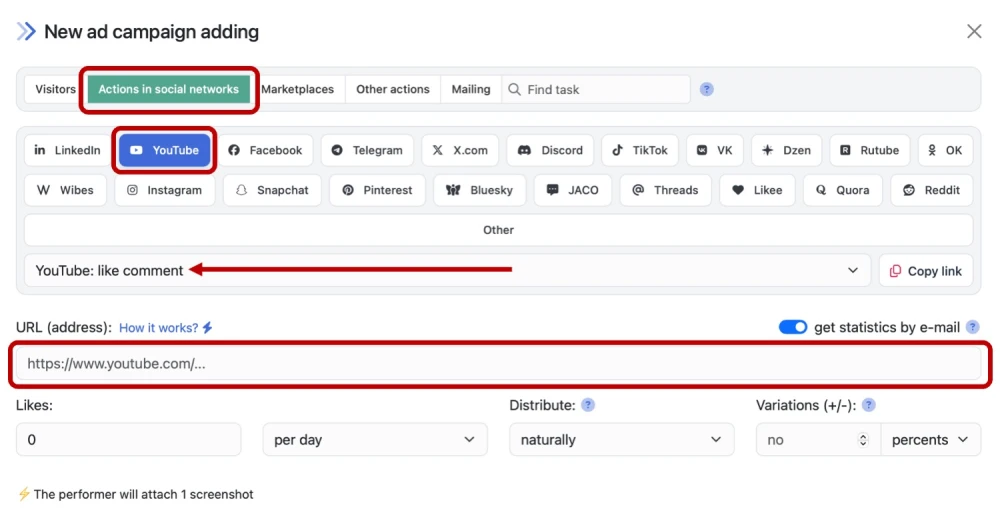Image resolution: width=1000 pixels, height=515 pixels.
Task: Select the TikTok network button
Action: tap(640, 150)
